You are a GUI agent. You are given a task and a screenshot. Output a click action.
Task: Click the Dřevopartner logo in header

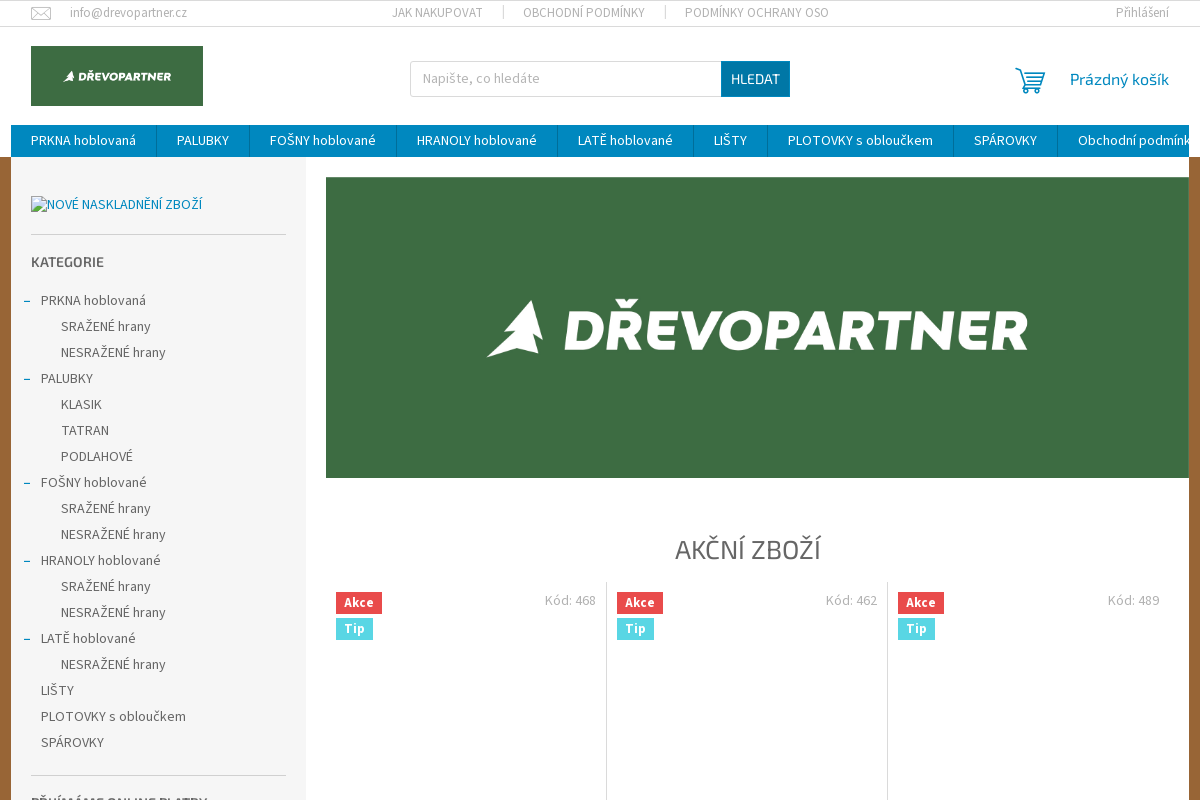[x=117, y=76]
